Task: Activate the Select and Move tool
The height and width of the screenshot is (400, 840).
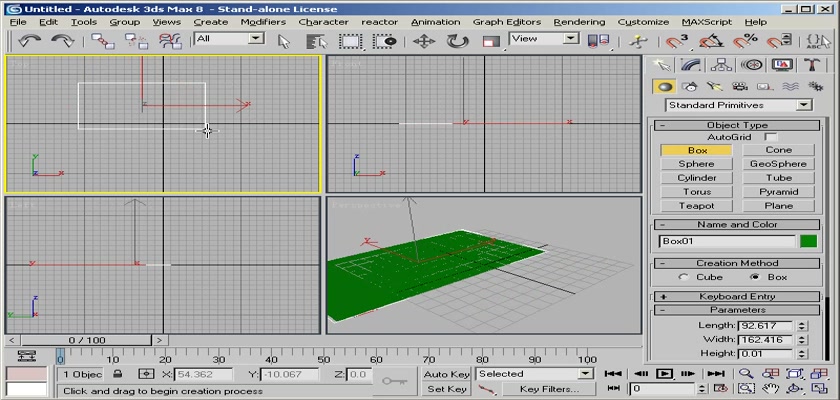Action: [x=424, y=42]
